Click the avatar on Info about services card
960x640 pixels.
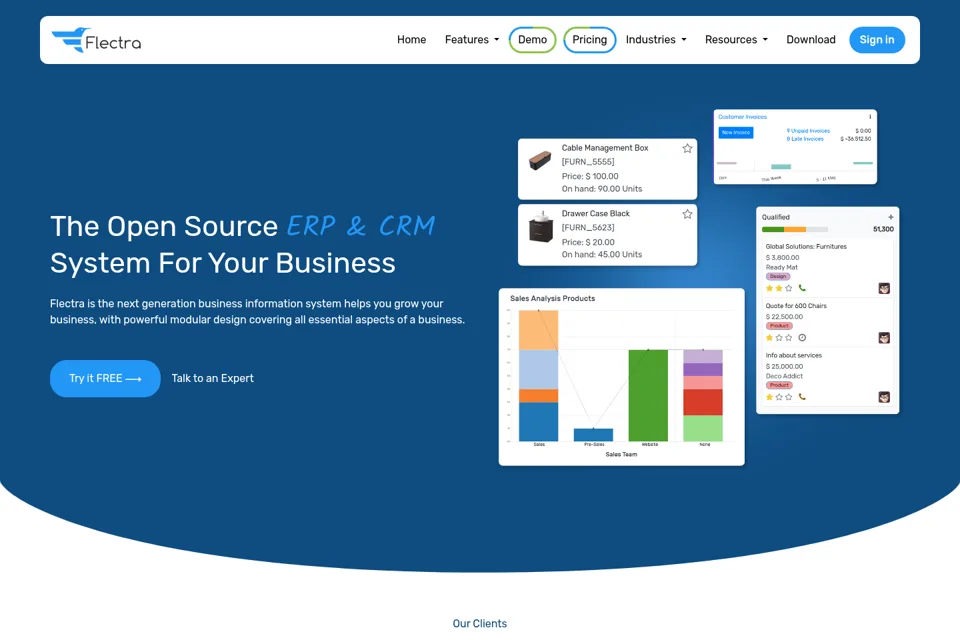tap(884, 397)
